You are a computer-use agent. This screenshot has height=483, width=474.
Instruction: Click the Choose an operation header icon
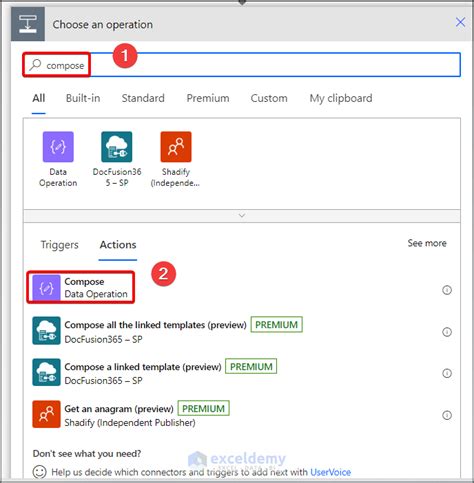pyautogui.click(x=28, y=24)
